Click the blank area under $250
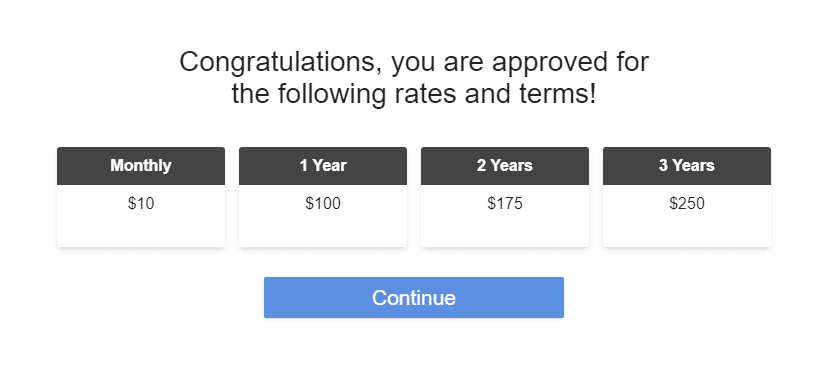The width and height of the screenshot is (830, 381). point(687,230)
